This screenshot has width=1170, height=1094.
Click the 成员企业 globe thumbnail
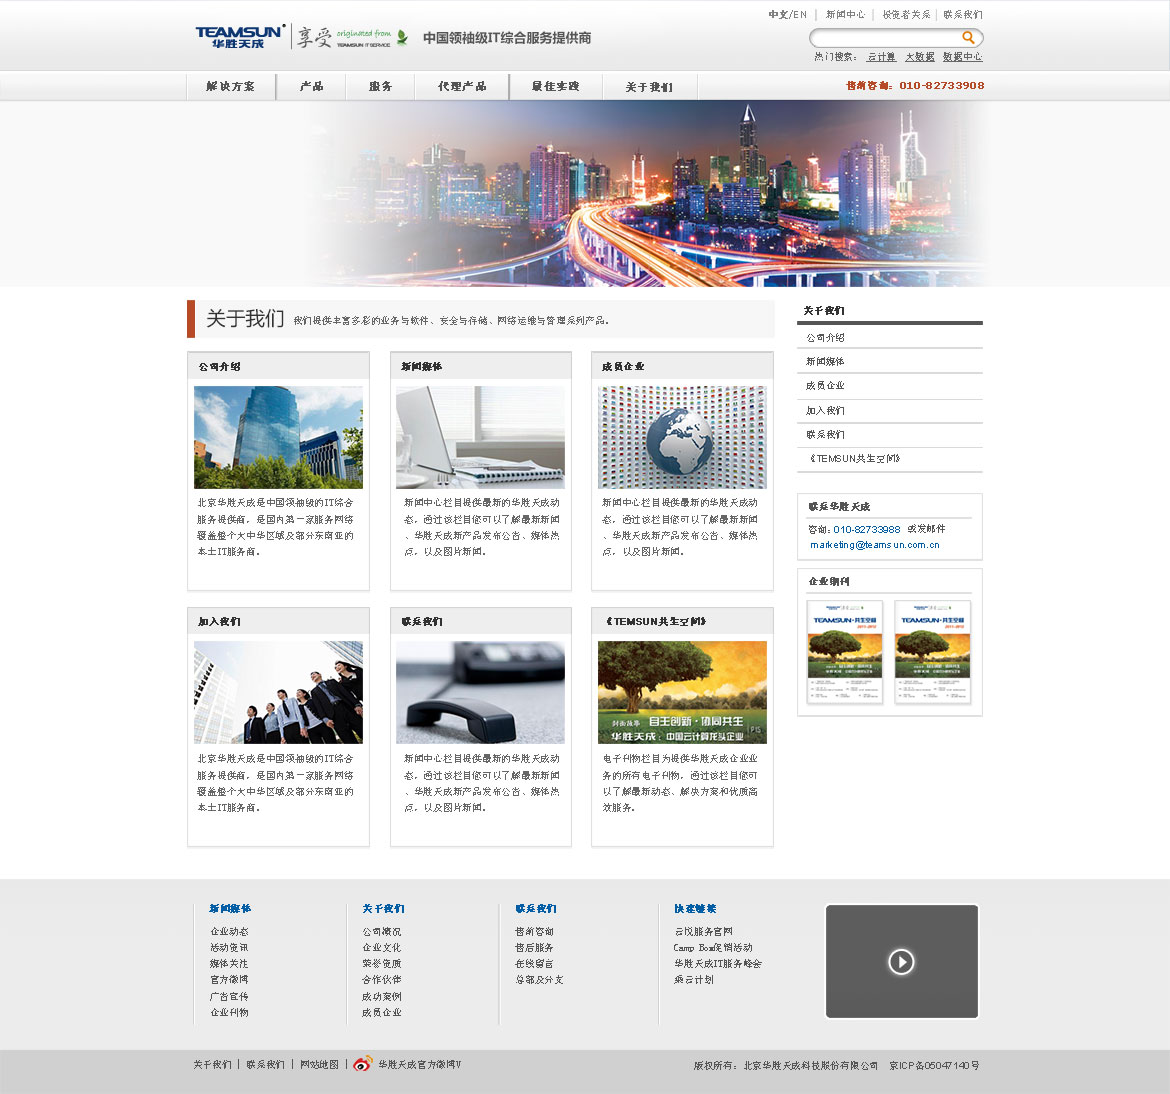[682, 438]
